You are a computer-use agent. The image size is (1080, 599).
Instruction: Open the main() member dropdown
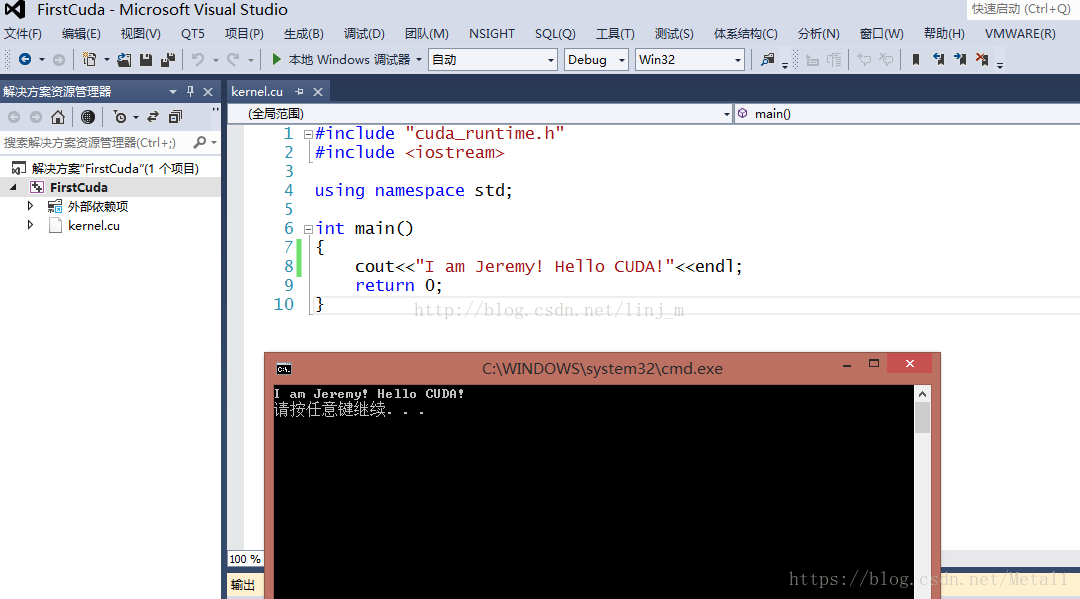(x=906, y=114)
